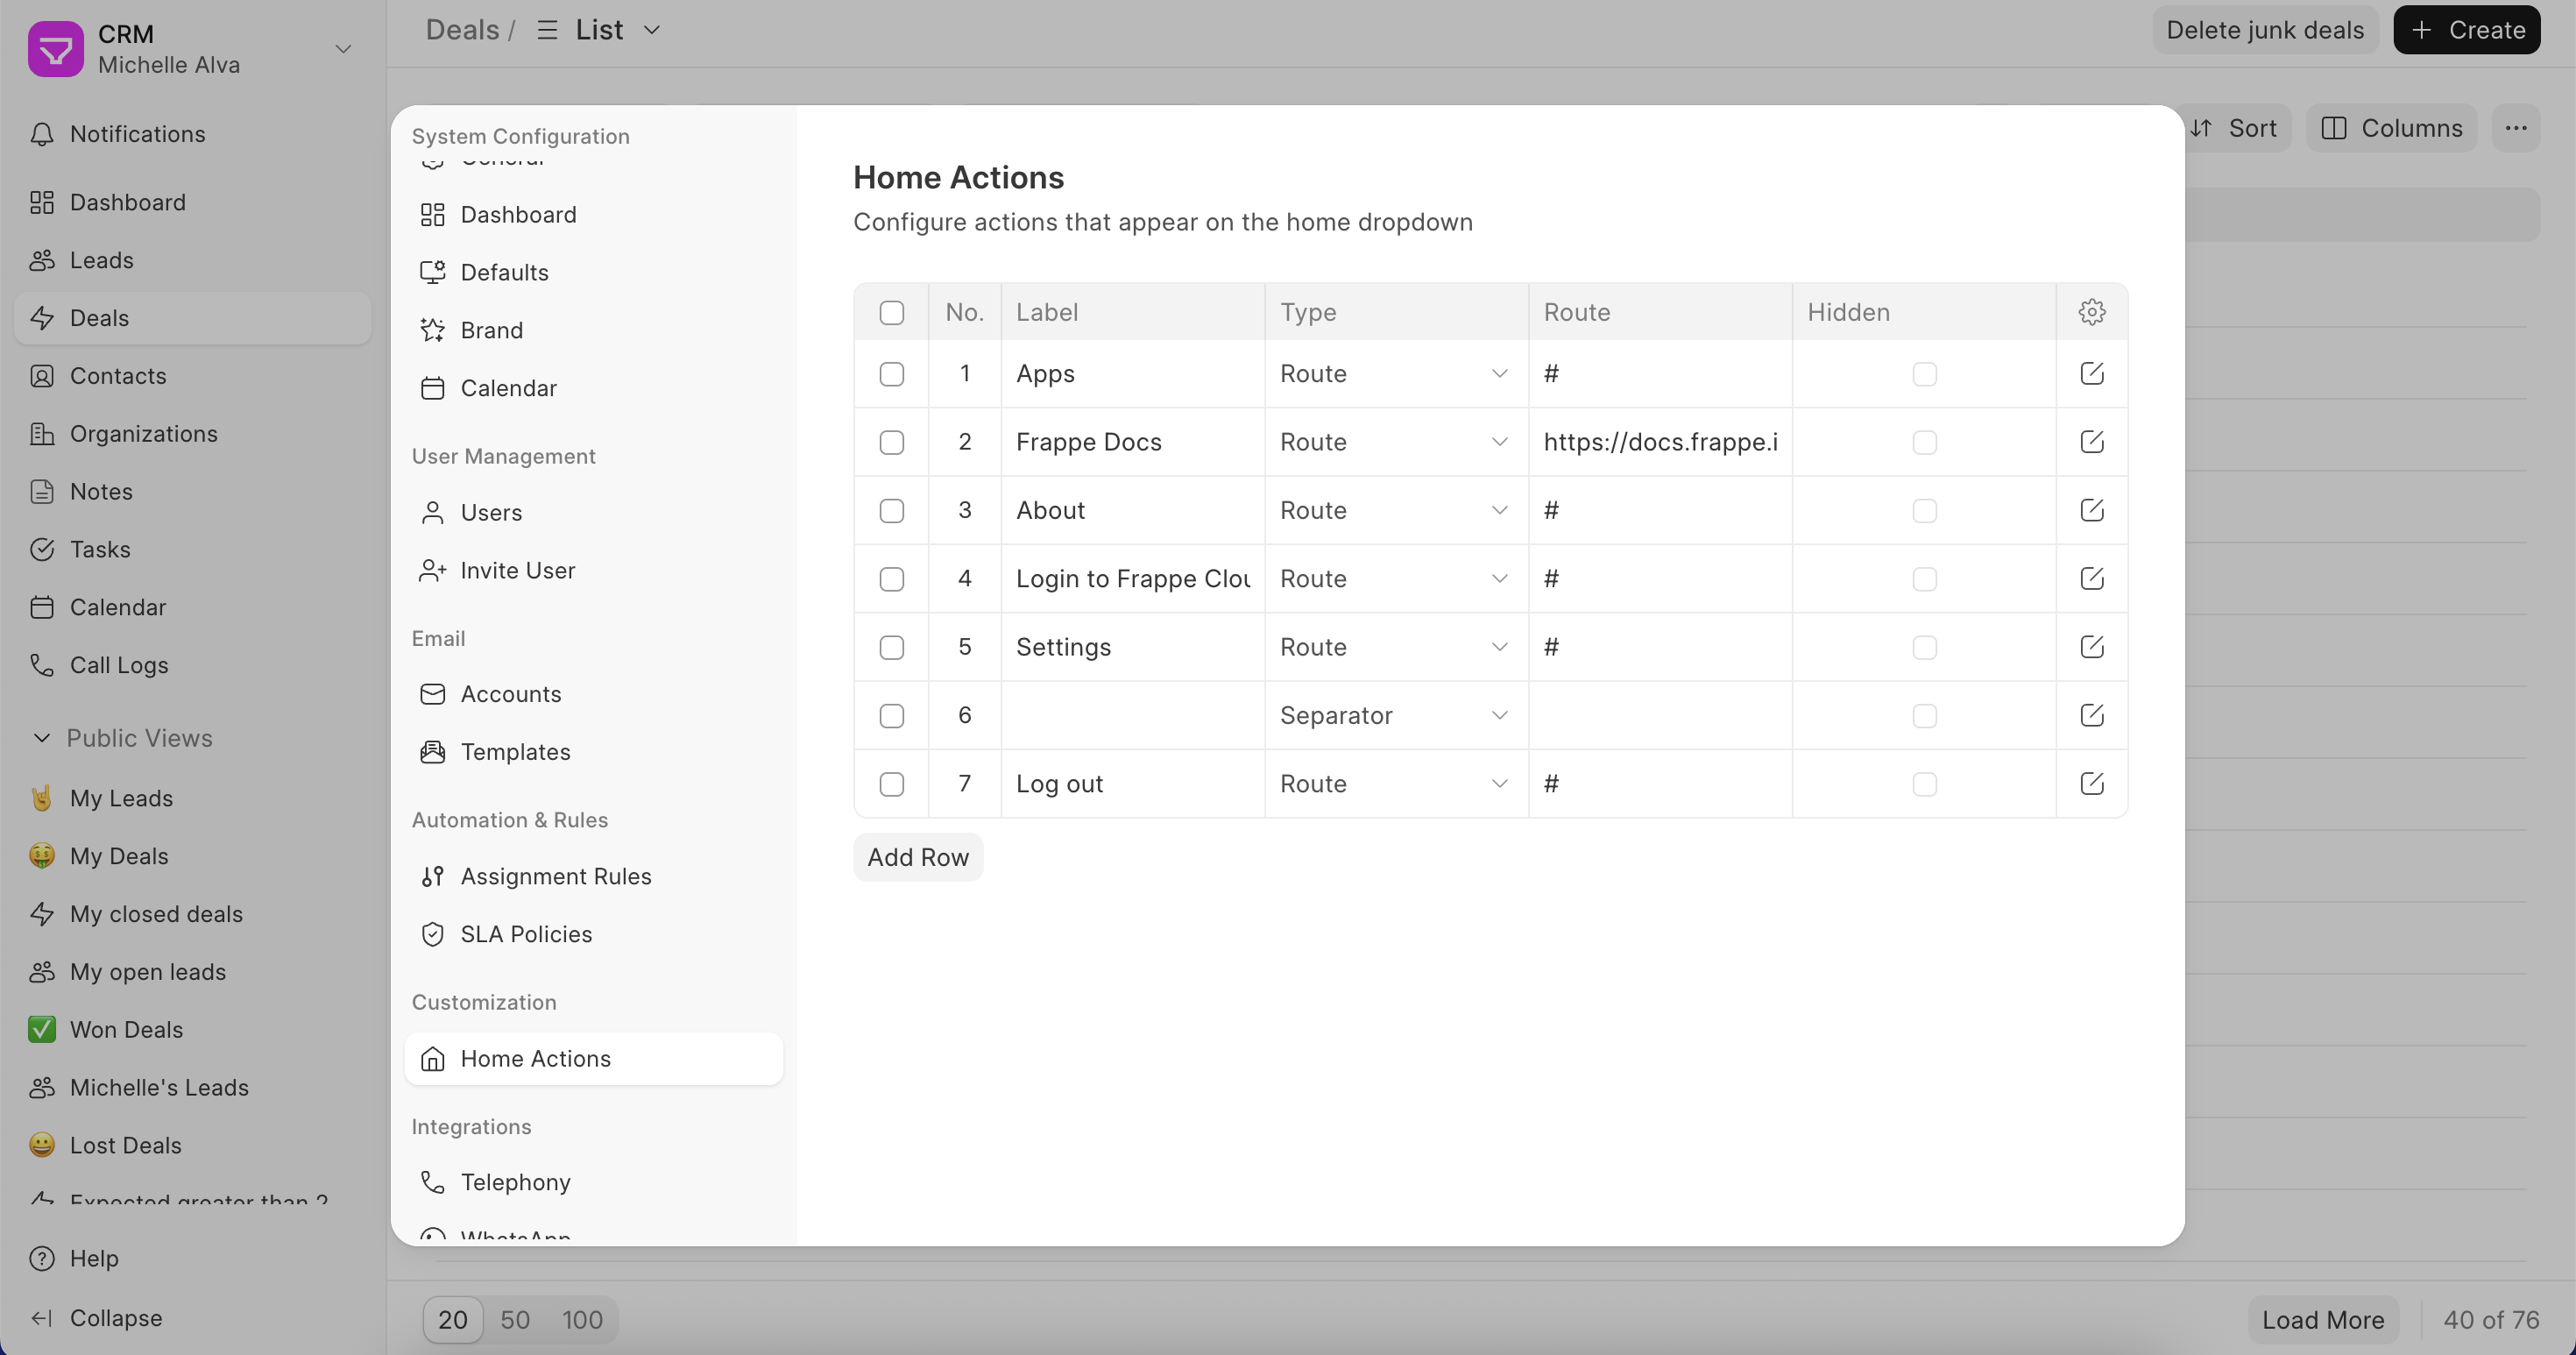
Task: Click the Brand sparkle icon
Action: [x=432, y=330]
